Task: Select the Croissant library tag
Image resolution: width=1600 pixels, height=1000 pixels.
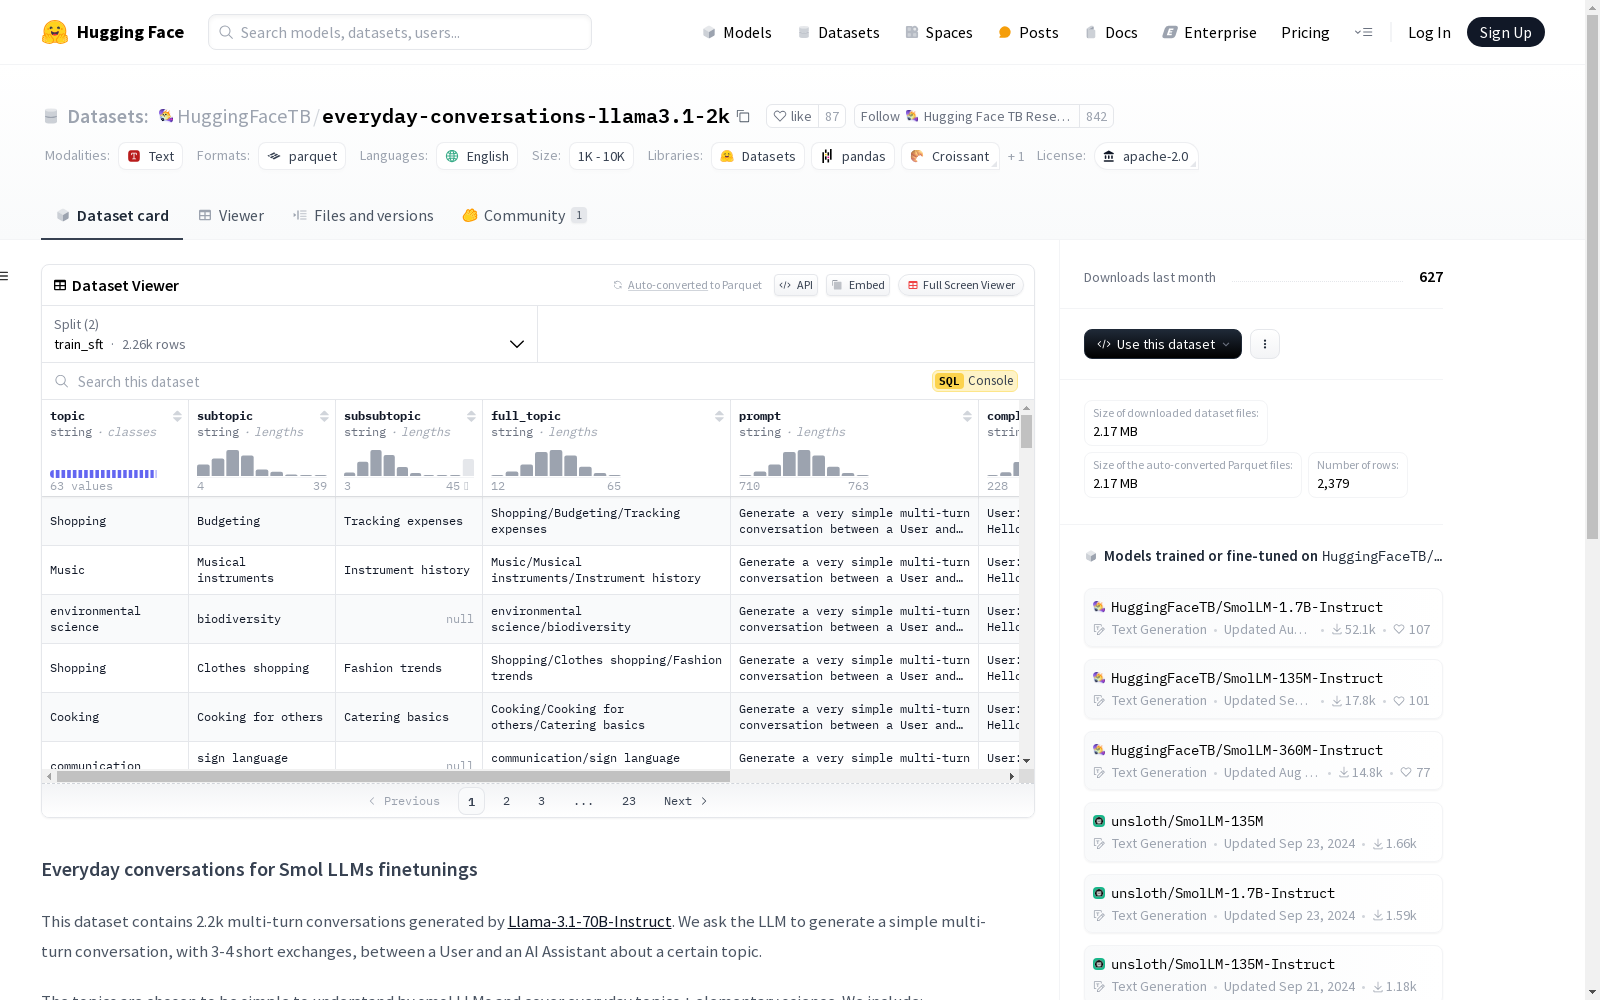Action: tap(950, 156)
